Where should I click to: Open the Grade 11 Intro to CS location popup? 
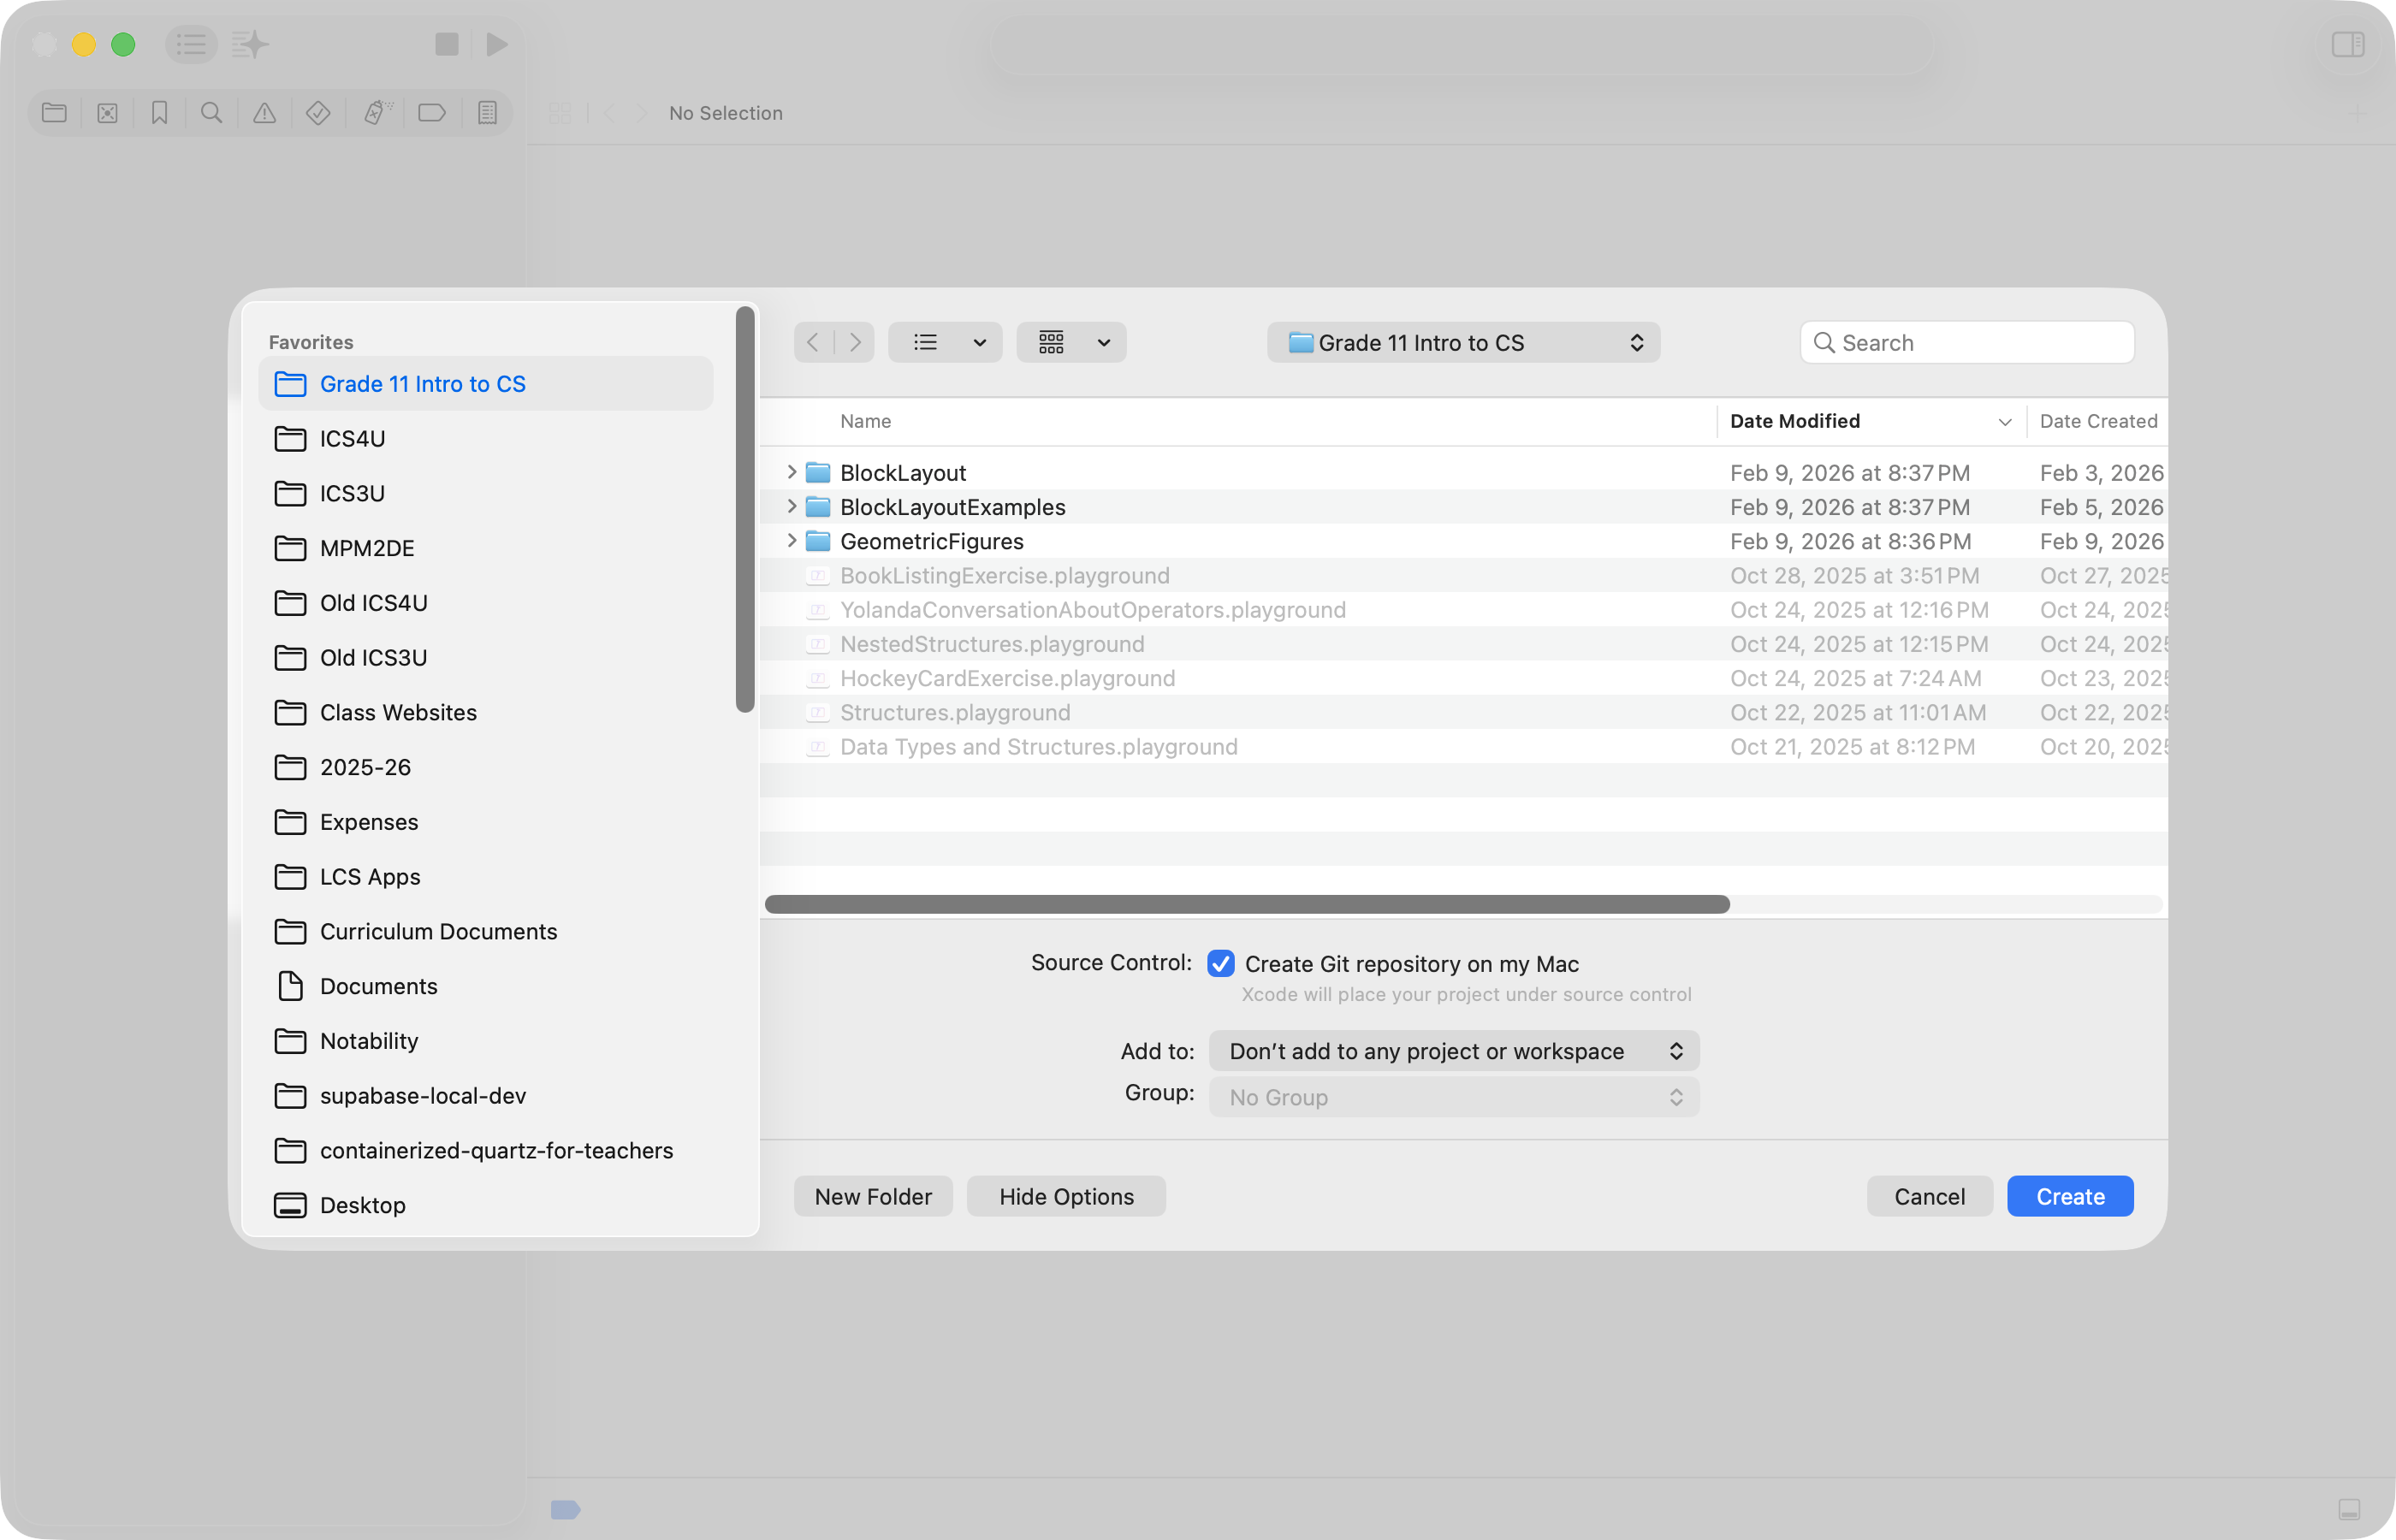[1463, 343]
